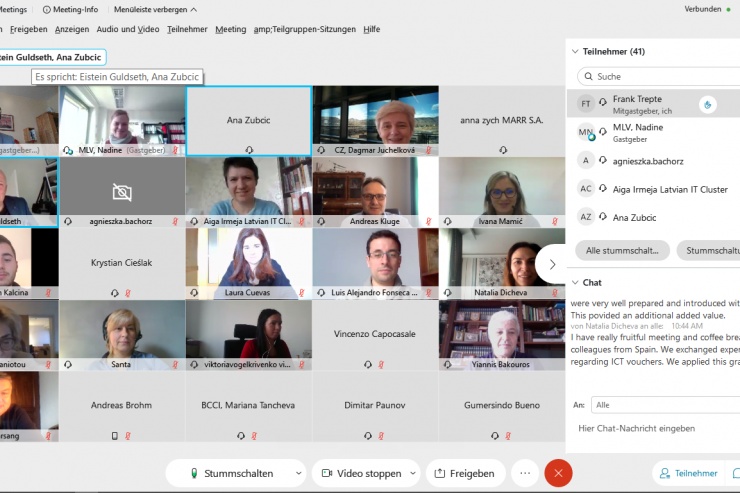Screen dimensions: 740x493
Task: Click headset icon on Krystian Cieślak tile
Action: pyautogui.click(x=114, y=293)
